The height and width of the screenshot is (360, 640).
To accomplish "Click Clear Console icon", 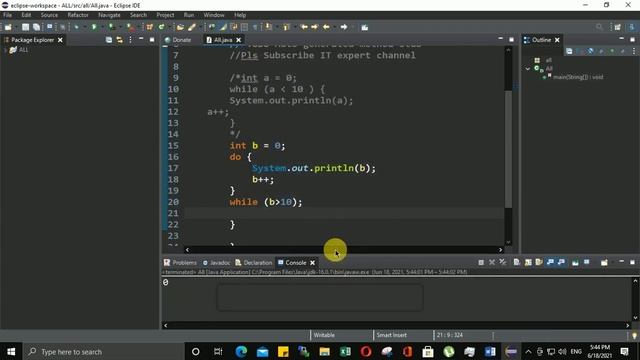I will click(x=517, y=262).
